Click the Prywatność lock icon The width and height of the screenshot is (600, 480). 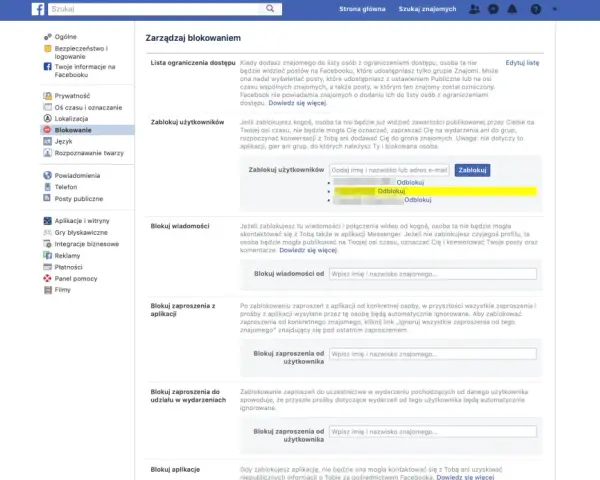(x=47, y=96)
